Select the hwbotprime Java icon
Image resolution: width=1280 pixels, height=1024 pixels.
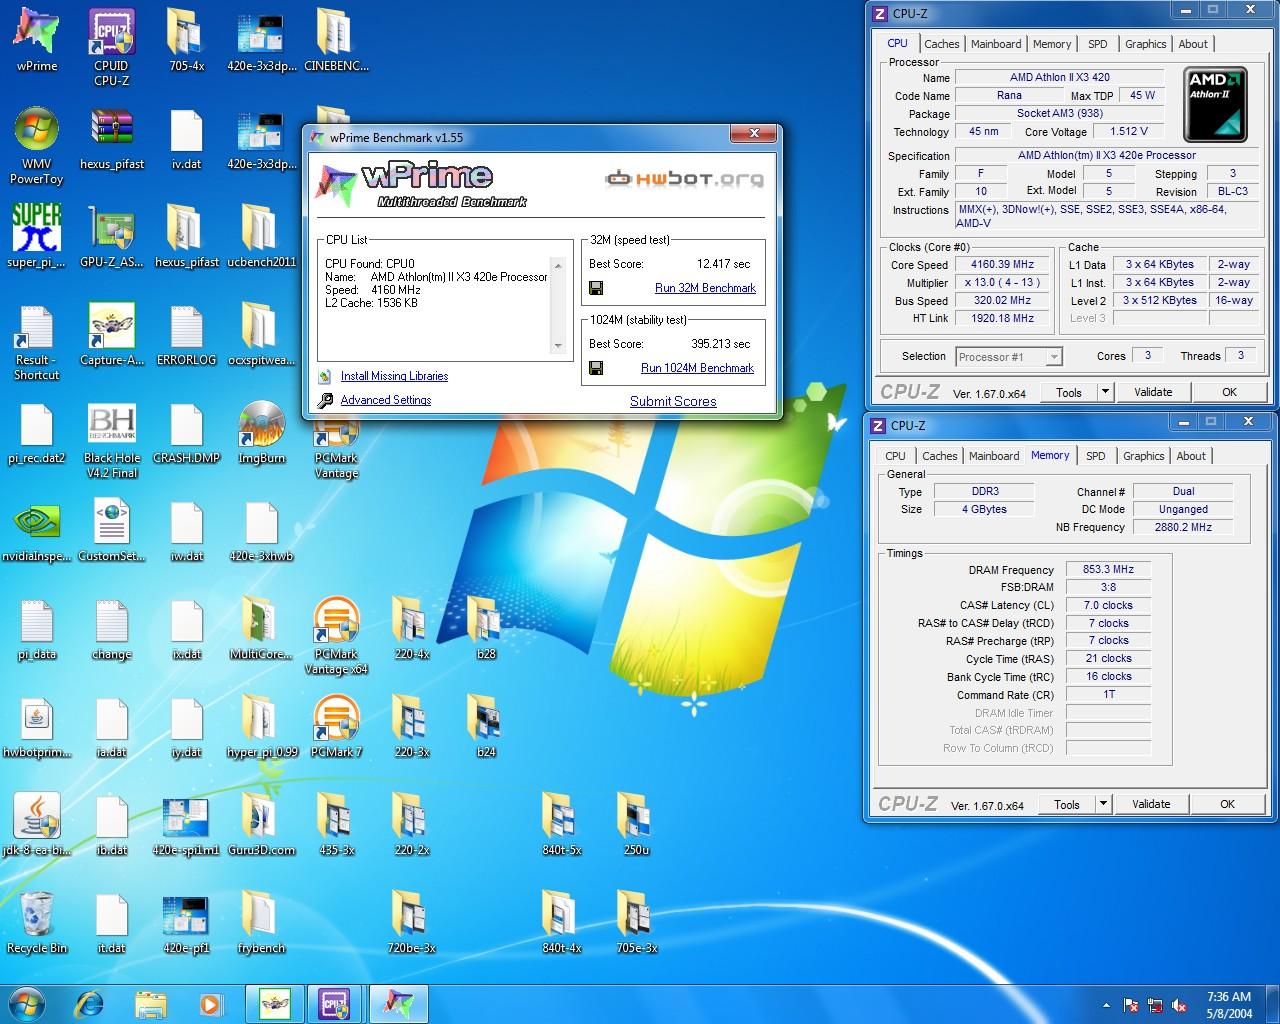tap(36, 726)
